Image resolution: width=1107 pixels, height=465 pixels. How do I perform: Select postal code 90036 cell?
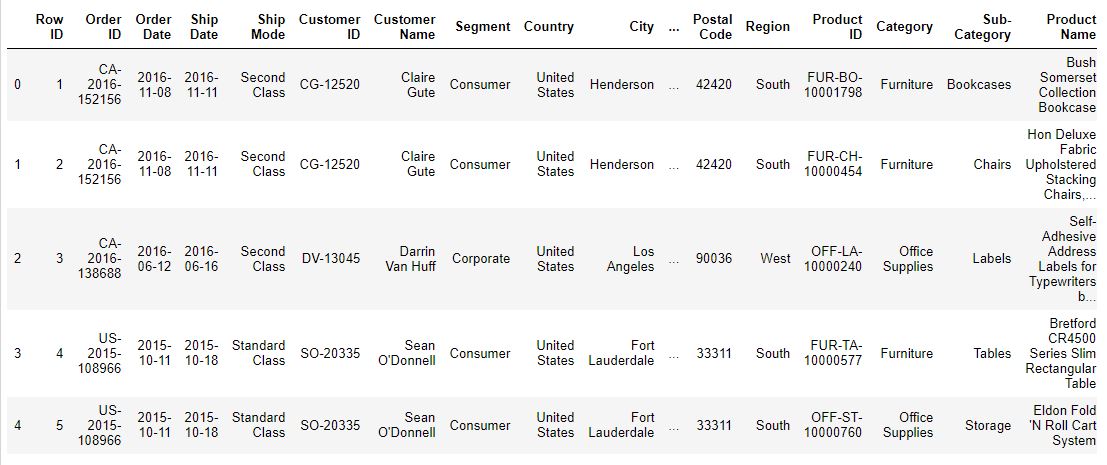point(714,258)
